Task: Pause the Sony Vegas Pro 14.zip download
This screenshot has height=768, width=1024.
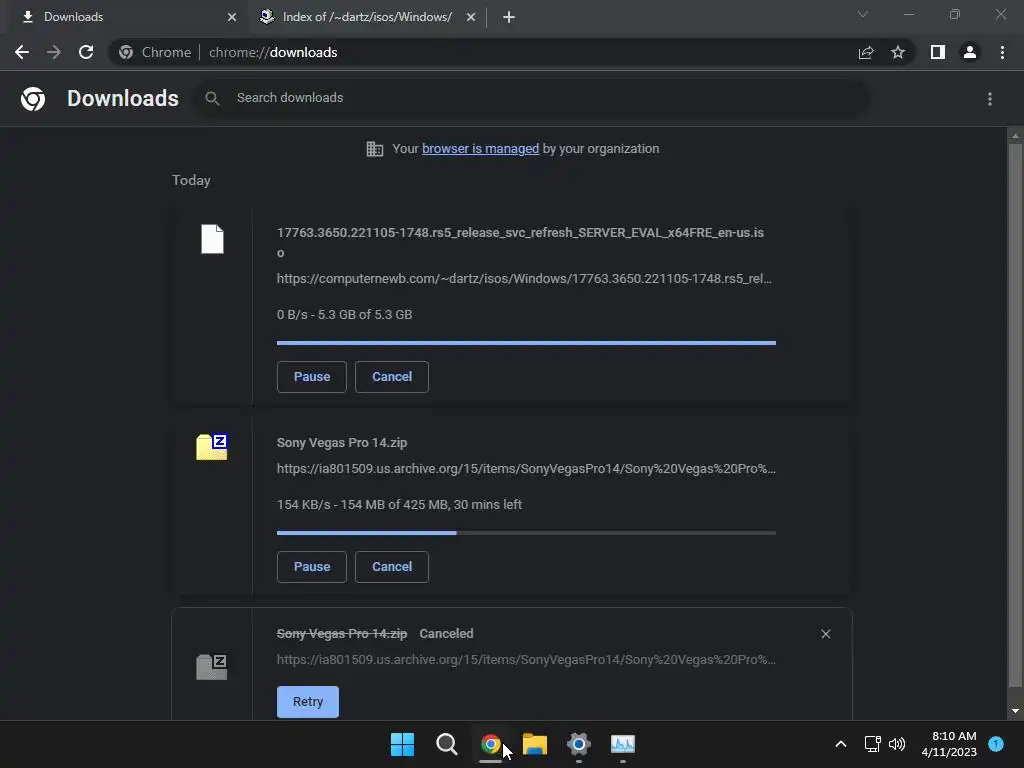Action: click(x=312, y=567)
